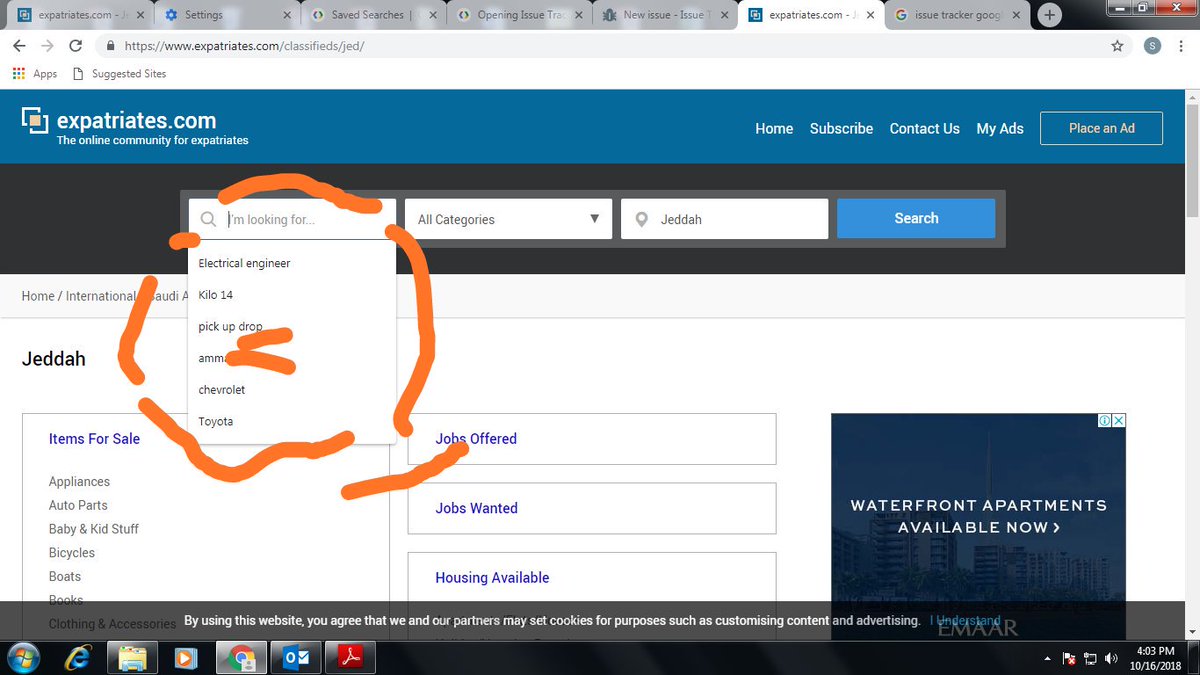Click the Chrome icon in the taskbar

click(x=241, y=658)
